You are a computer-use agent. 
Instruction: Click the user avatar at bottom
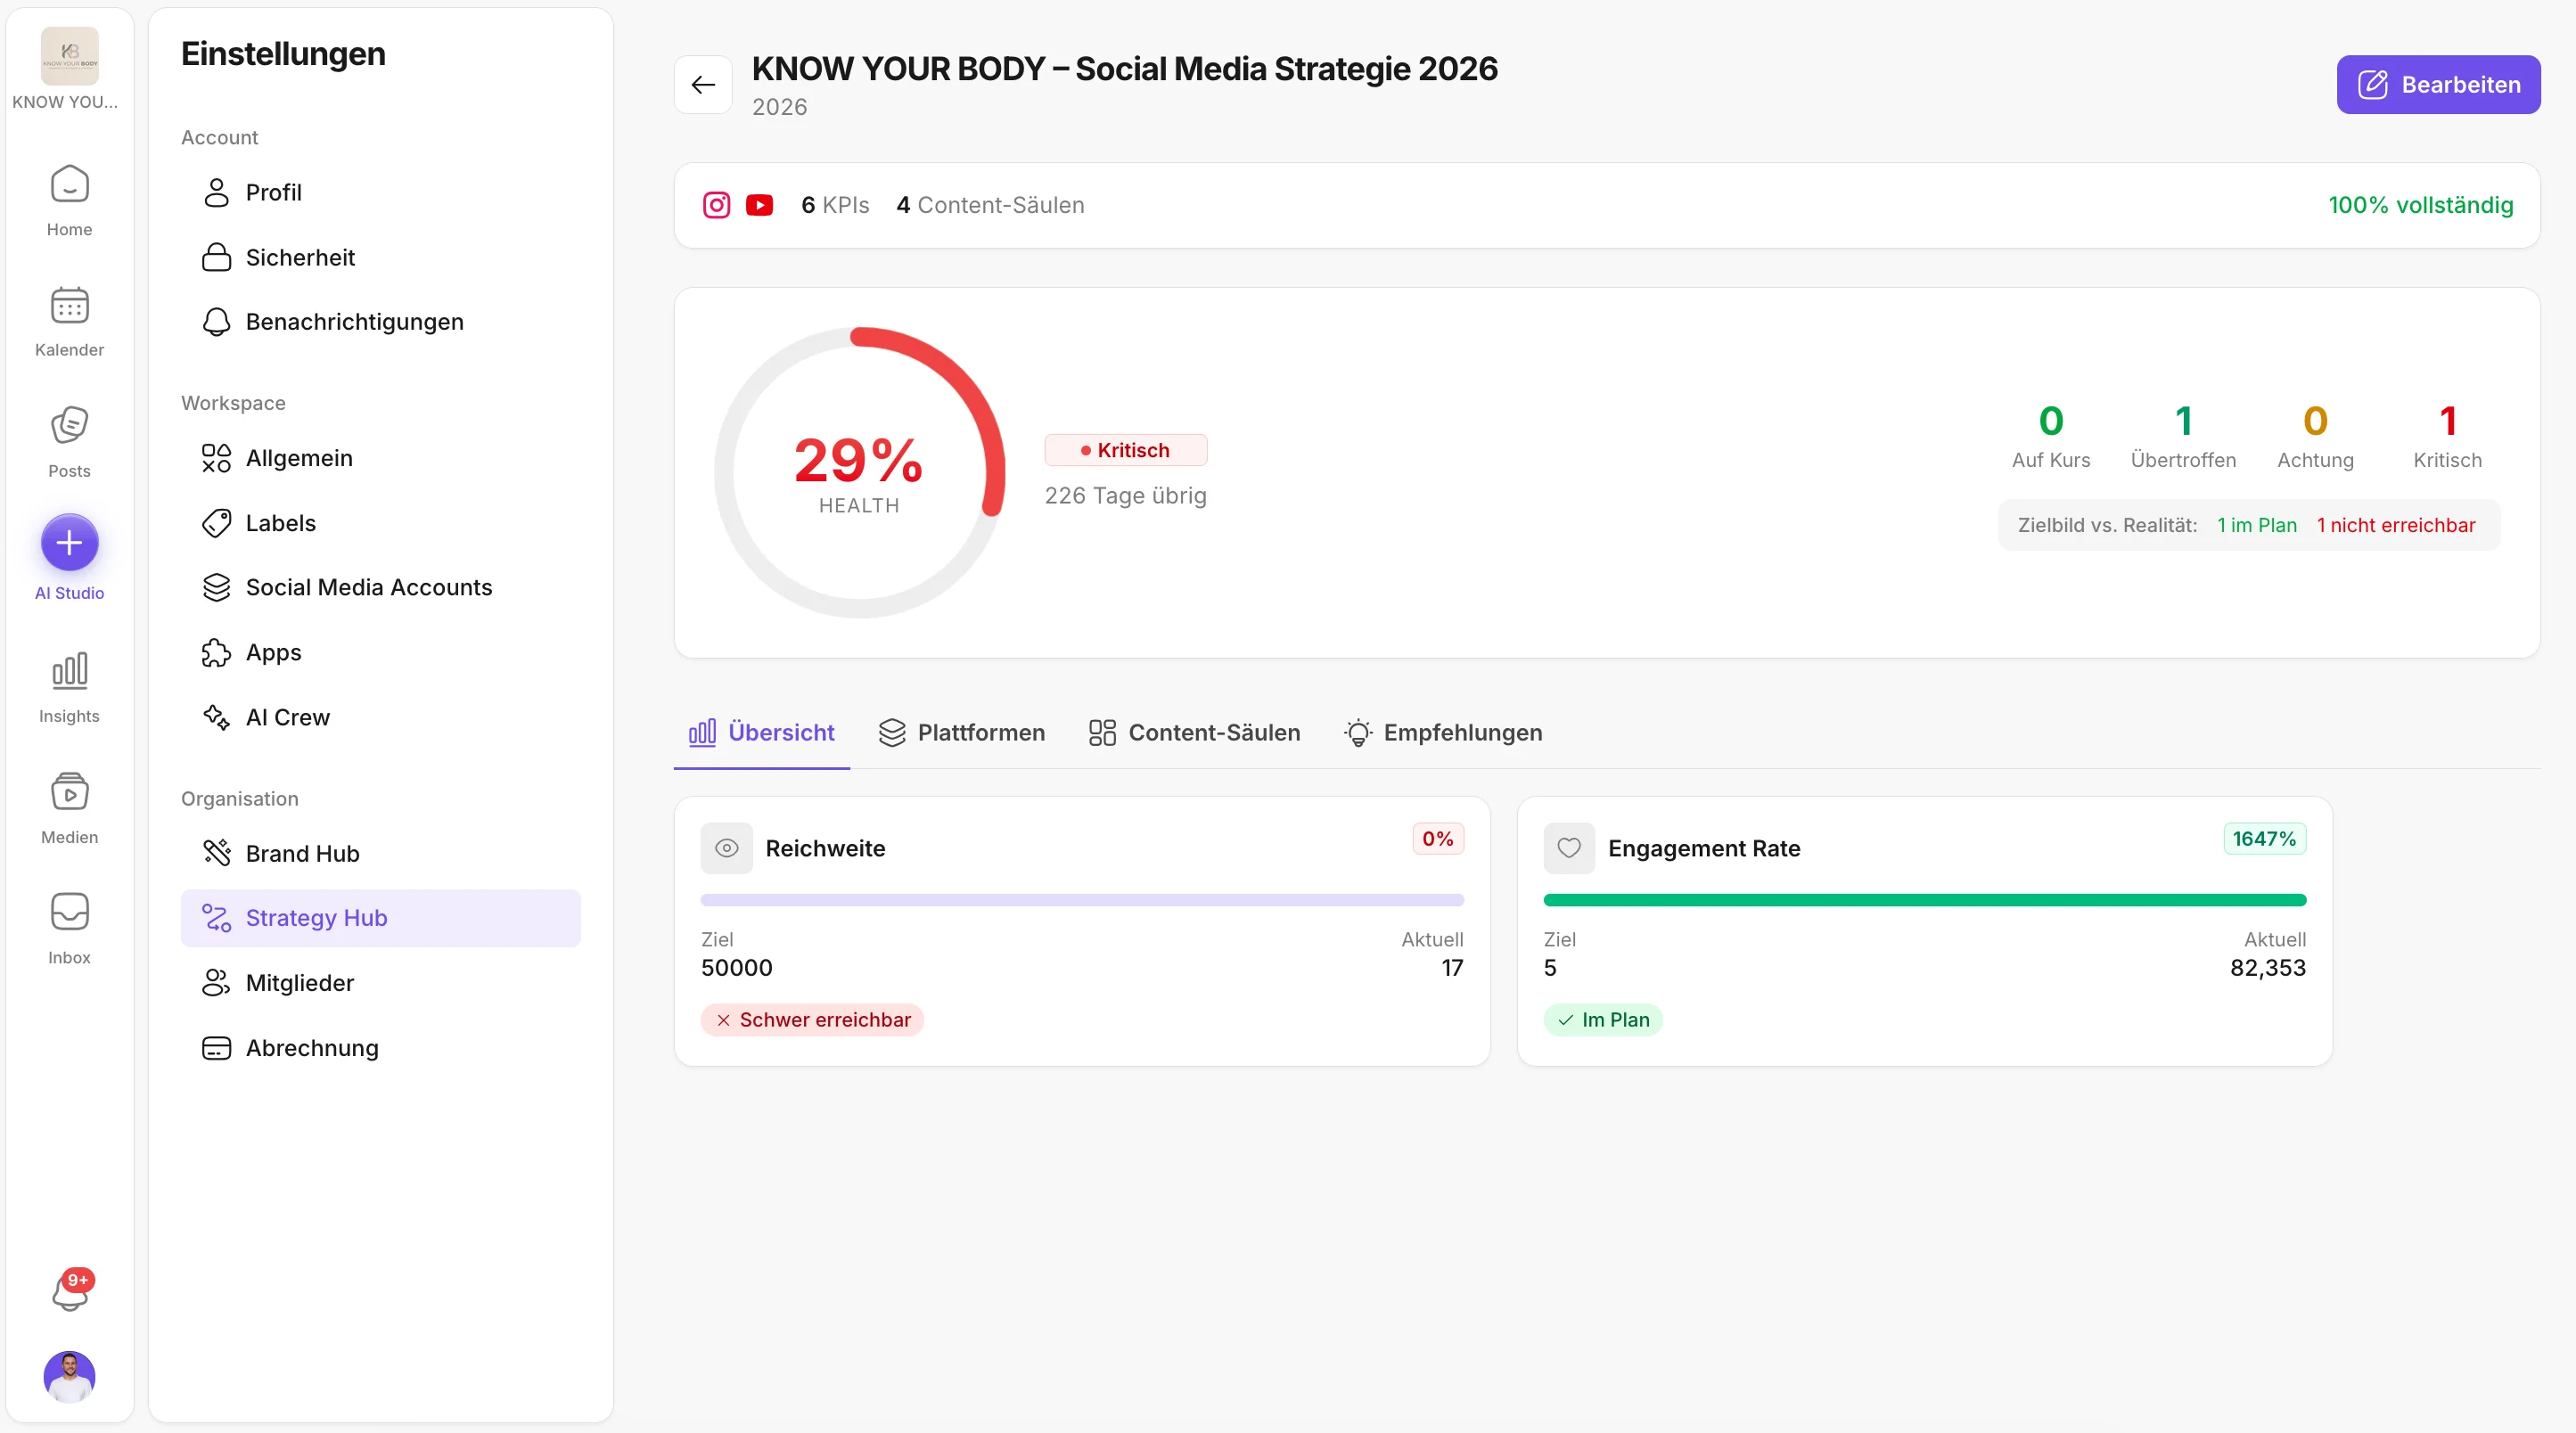click(x=69, y=1377)
